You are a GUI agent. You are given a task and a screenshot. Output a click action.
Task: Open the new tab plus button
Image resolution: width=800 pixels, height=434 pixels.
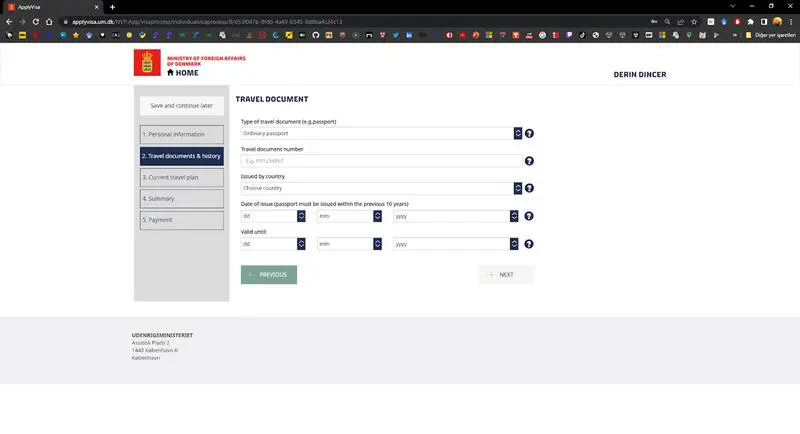tap(112, 7)
